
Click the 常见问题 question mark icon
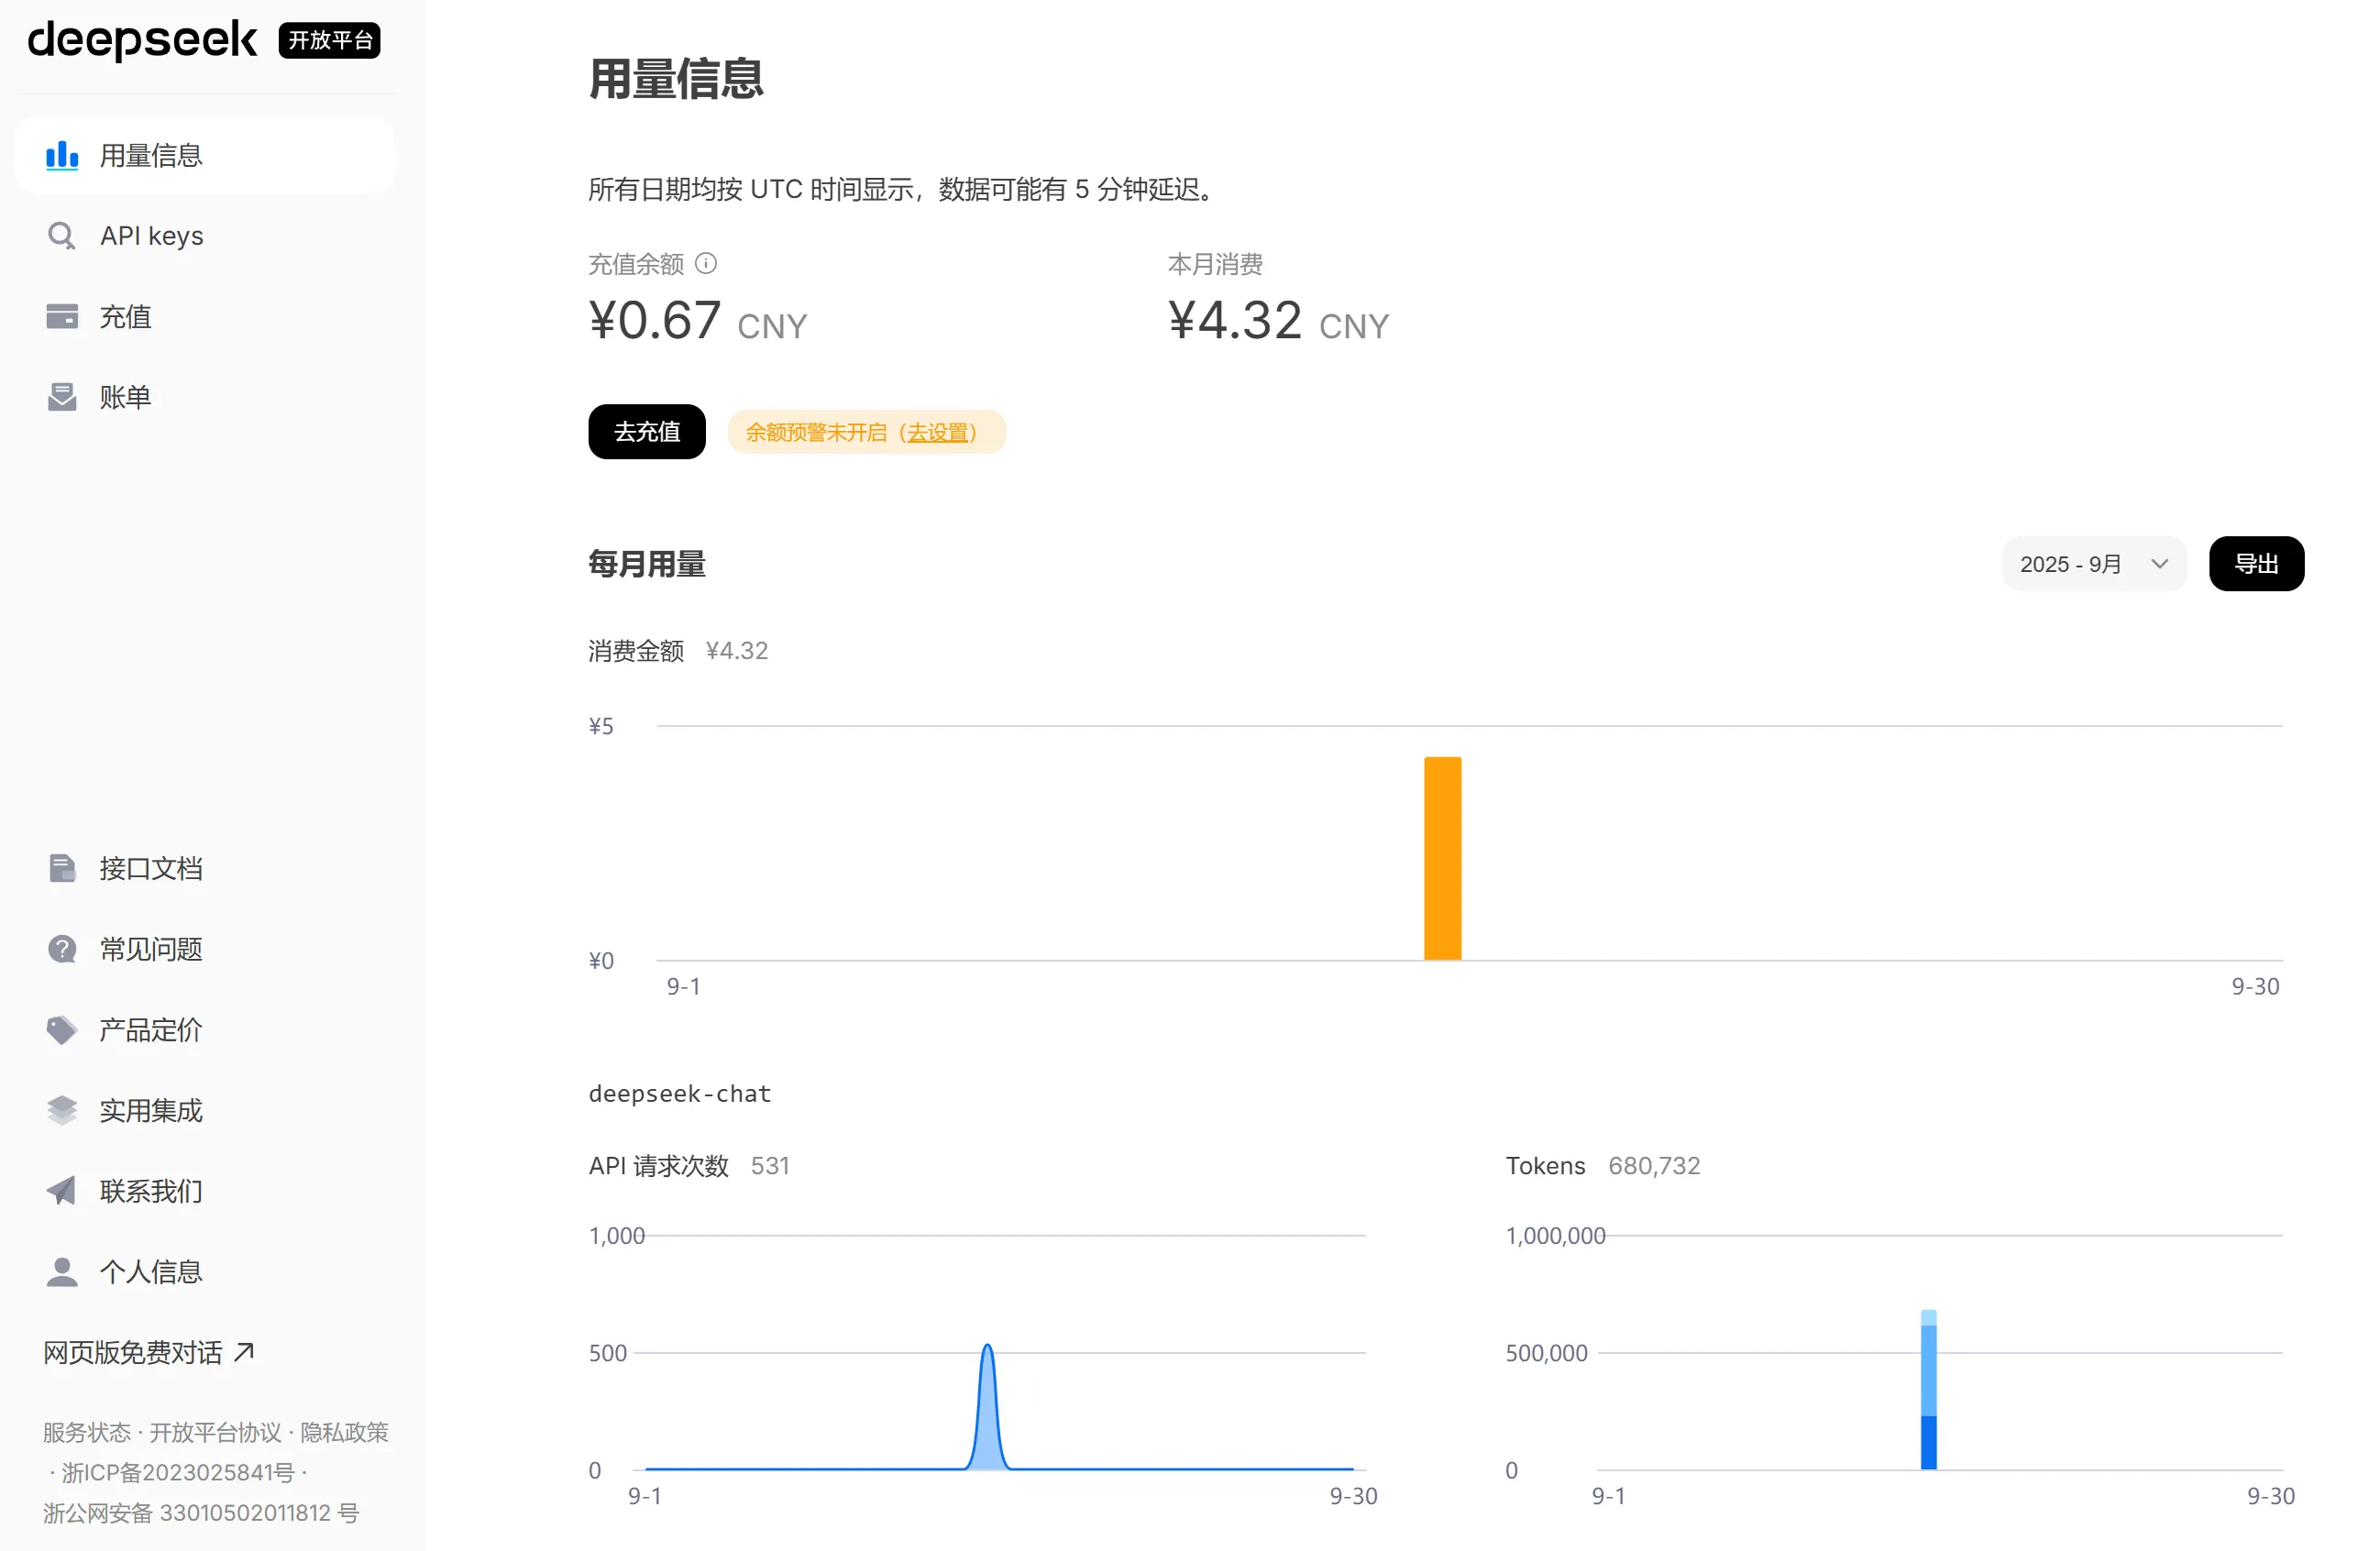tap(62, 949)
